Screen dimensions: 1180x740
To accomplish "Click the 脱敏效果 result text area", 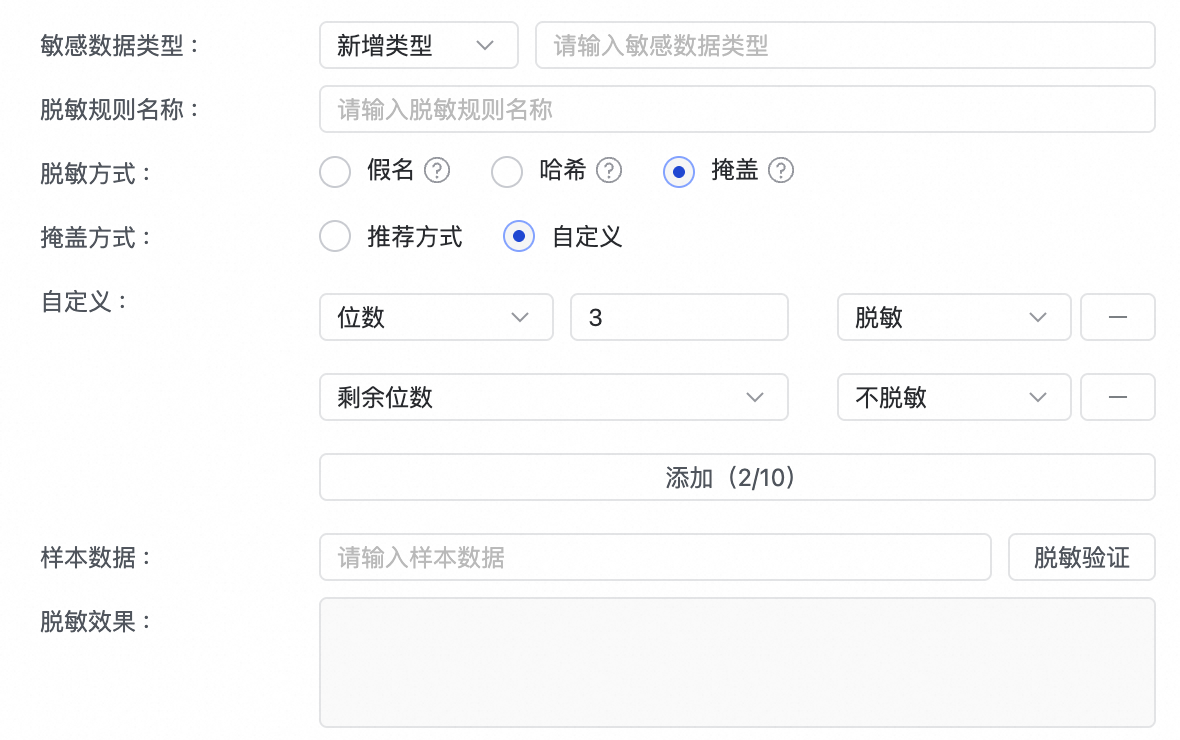I will tap(737, 662).
